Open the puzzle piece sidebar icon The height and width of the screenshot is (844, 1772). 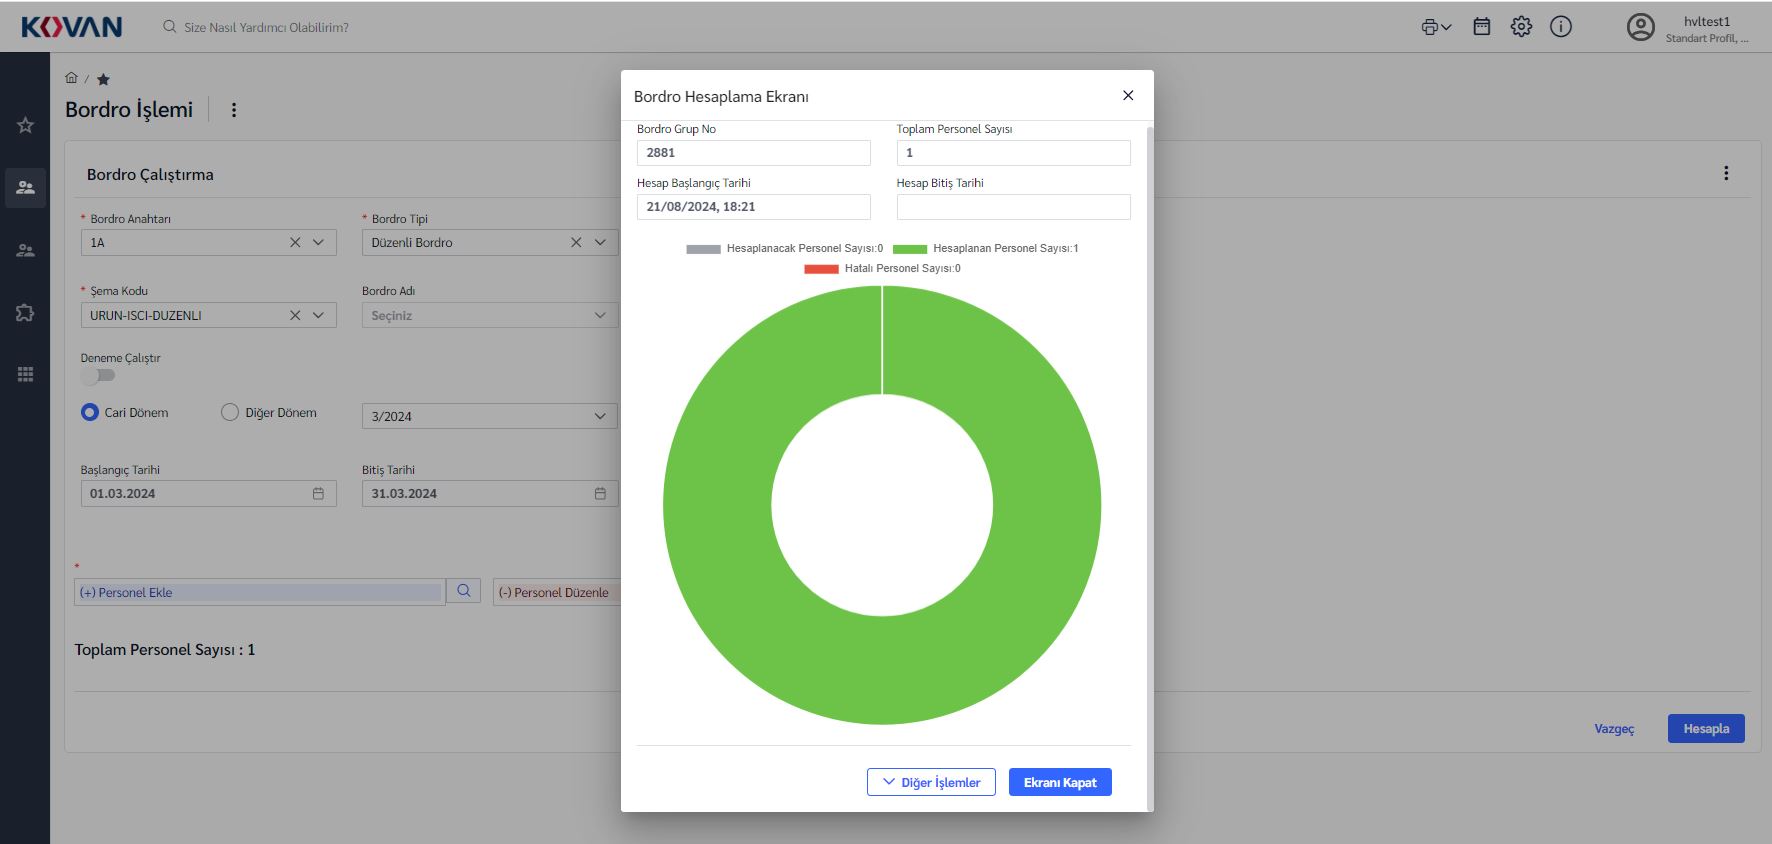tap(25, 312)
